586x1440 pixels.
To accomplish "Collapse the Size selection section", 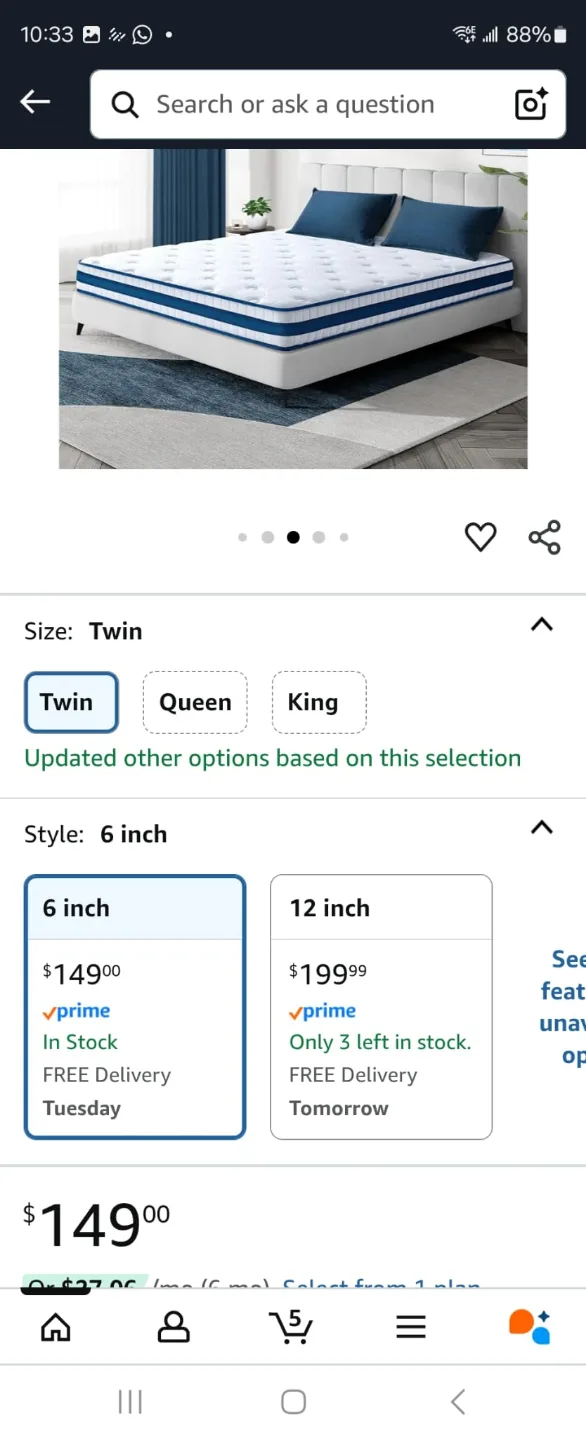I will coord(541,625).
